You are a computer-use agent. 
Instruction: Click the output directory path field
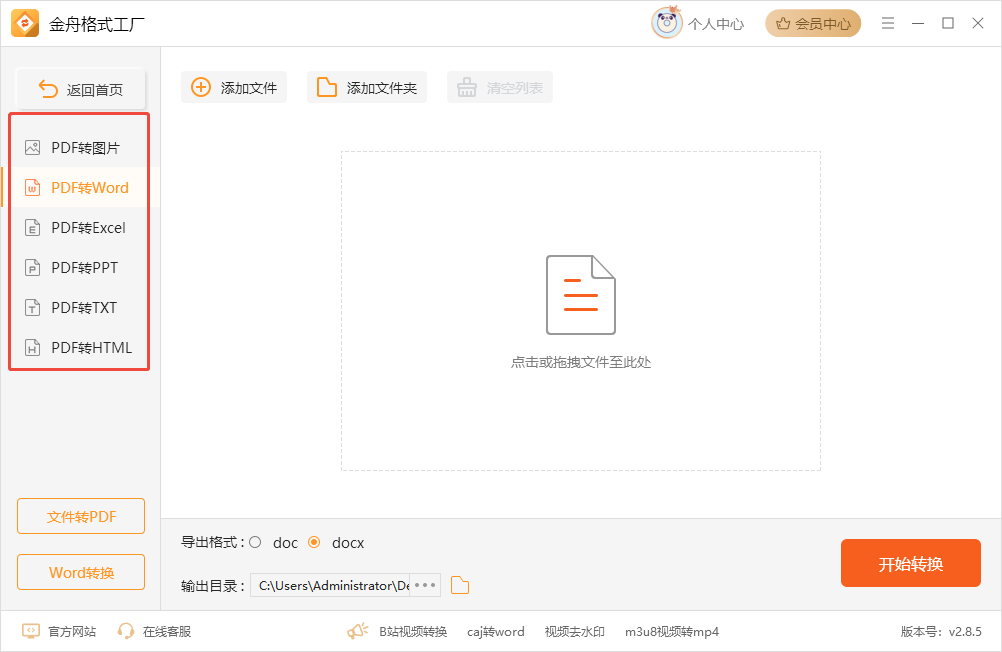pyautogui.click(x=330, y=585)
